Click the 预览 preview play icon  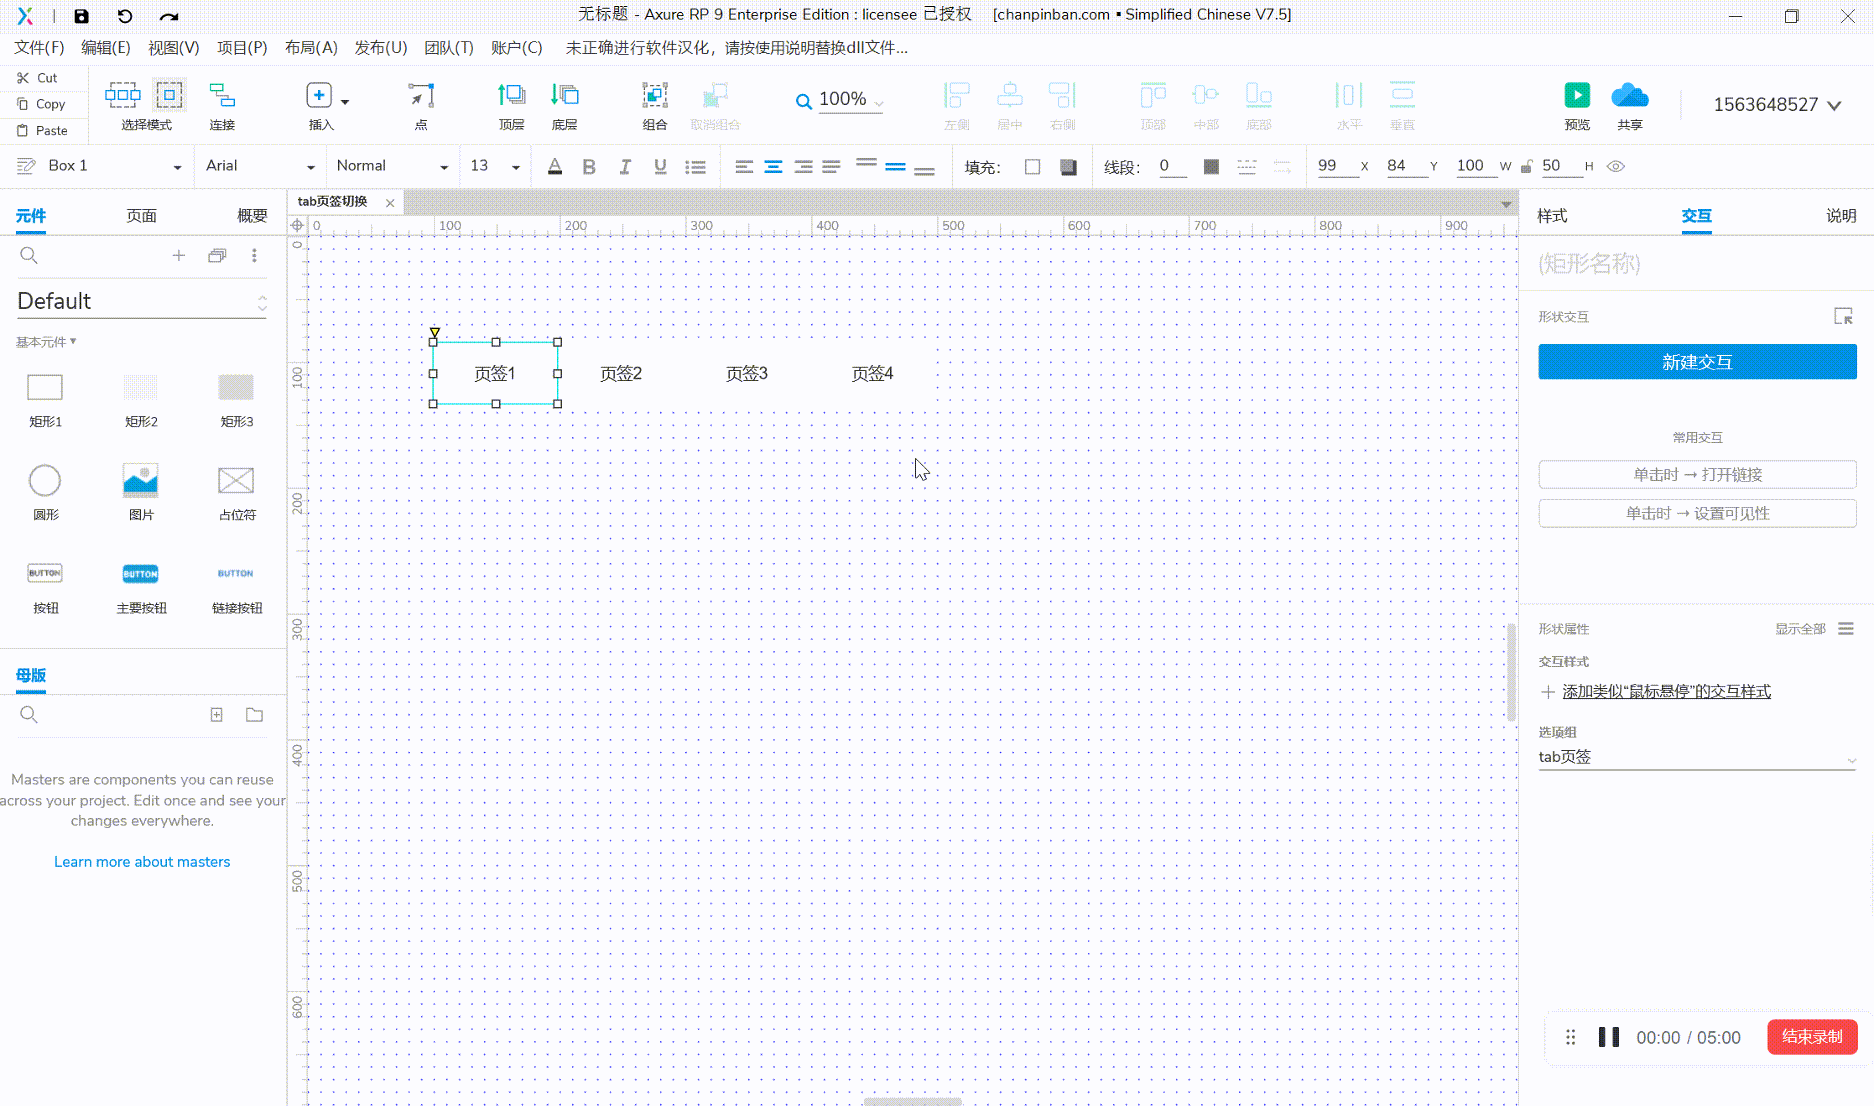tap(1577, 95)
